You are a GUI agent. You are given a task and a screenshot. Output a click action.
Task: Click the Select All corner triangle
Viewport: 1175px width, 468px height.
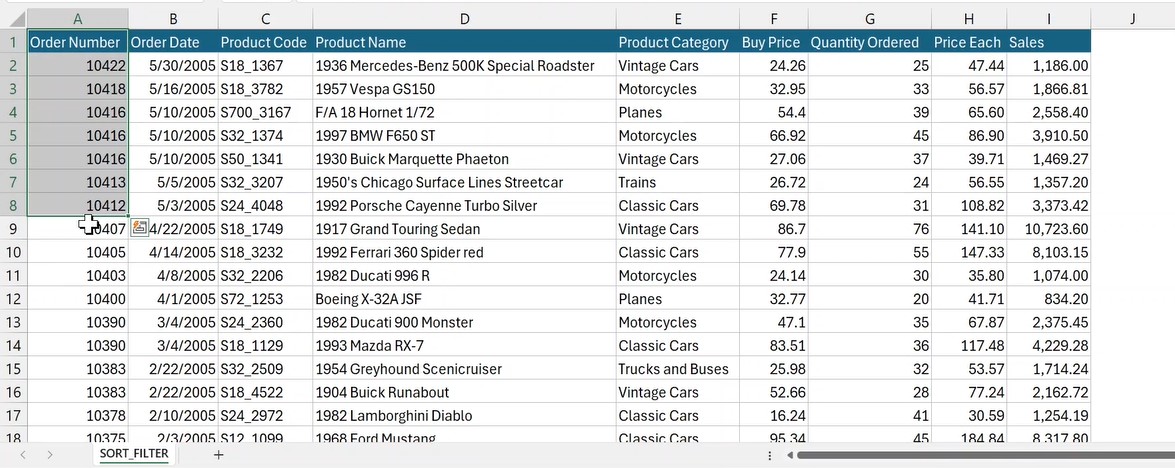[14, 19]
